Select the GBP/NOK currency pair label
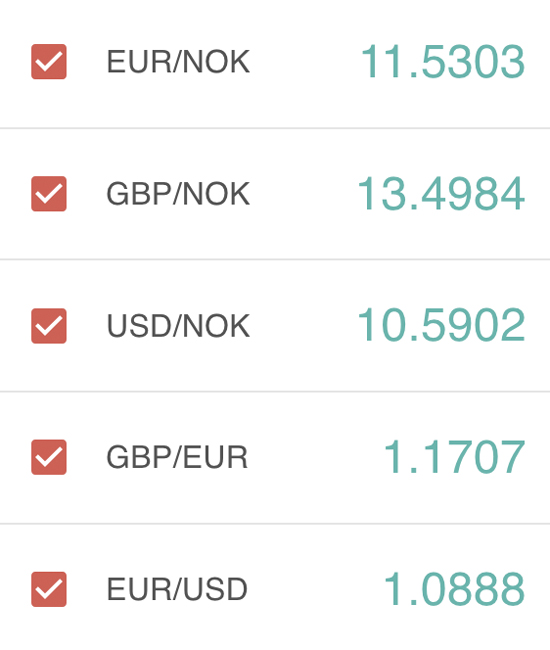Image resolution: width=550 pixels, height=650 pixels. (x=178, y=194)
